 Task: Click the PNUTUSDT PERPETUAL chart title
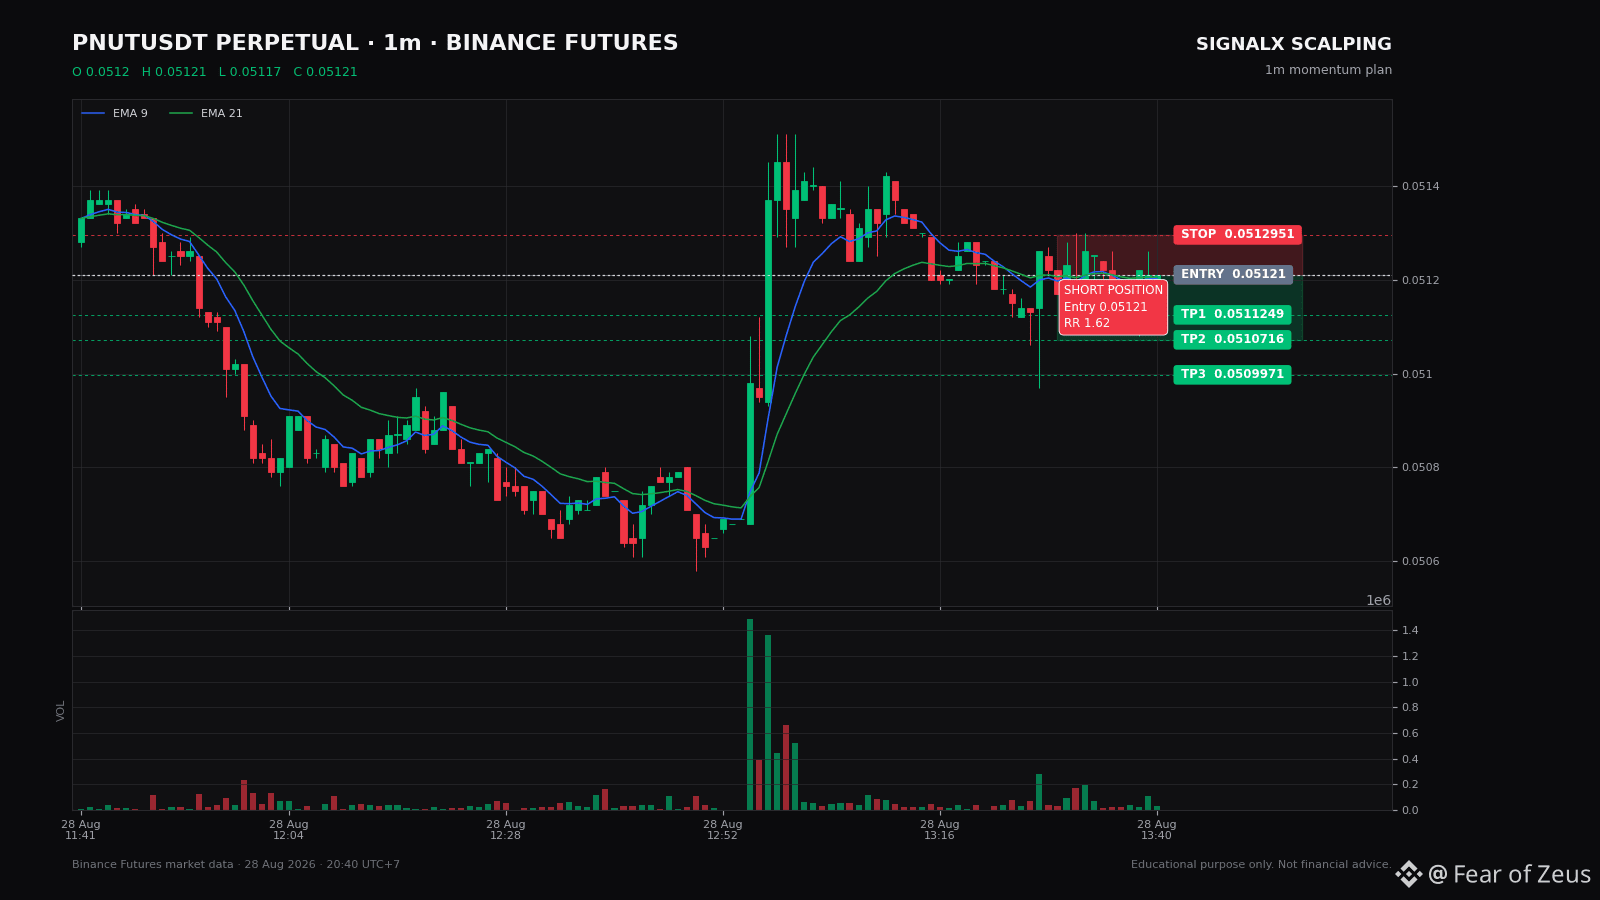click(x=375, y=43)
